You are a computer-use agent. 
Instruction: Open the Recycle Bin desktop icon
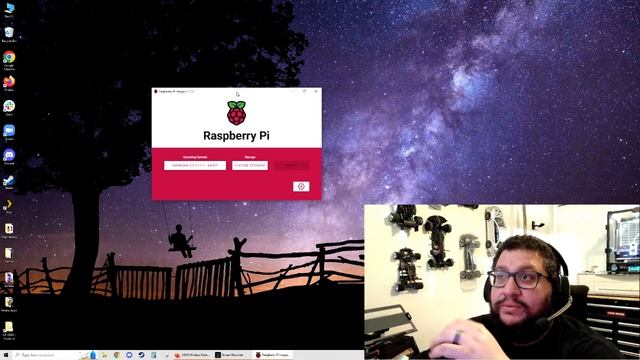pyautogui.click(x=9, y=34)
